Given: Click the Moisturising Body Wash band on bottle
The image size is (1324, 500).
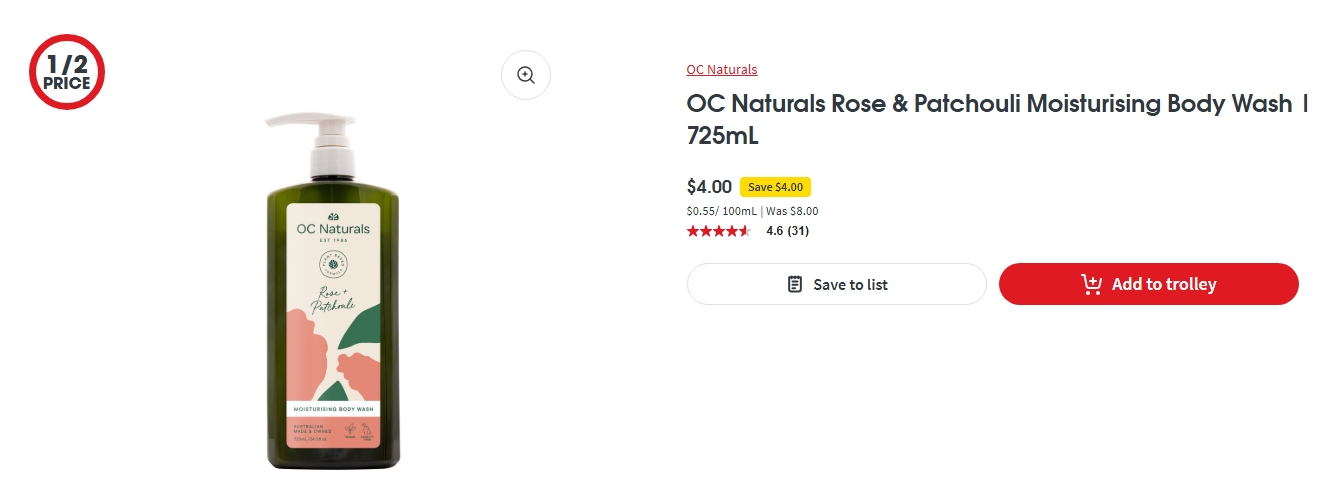Looking at the screenshot, I should pos(333,410).
